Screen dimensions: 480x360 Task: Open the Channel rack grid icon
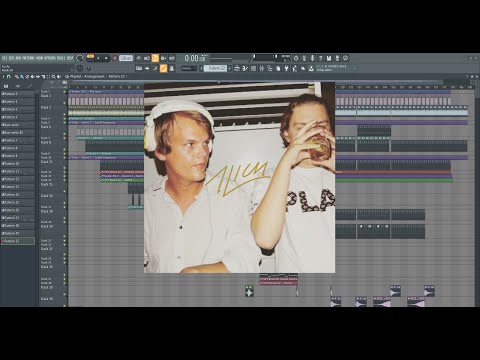253,68
